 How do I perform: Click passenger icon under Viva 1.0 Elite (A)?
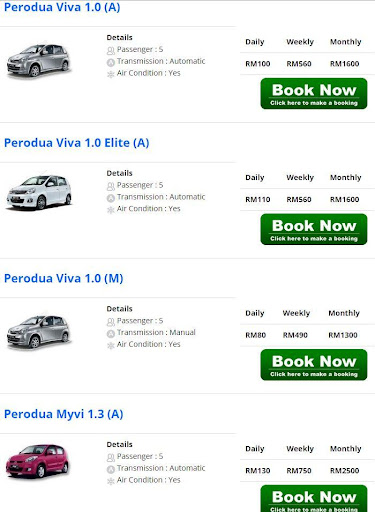click(111, 186)
